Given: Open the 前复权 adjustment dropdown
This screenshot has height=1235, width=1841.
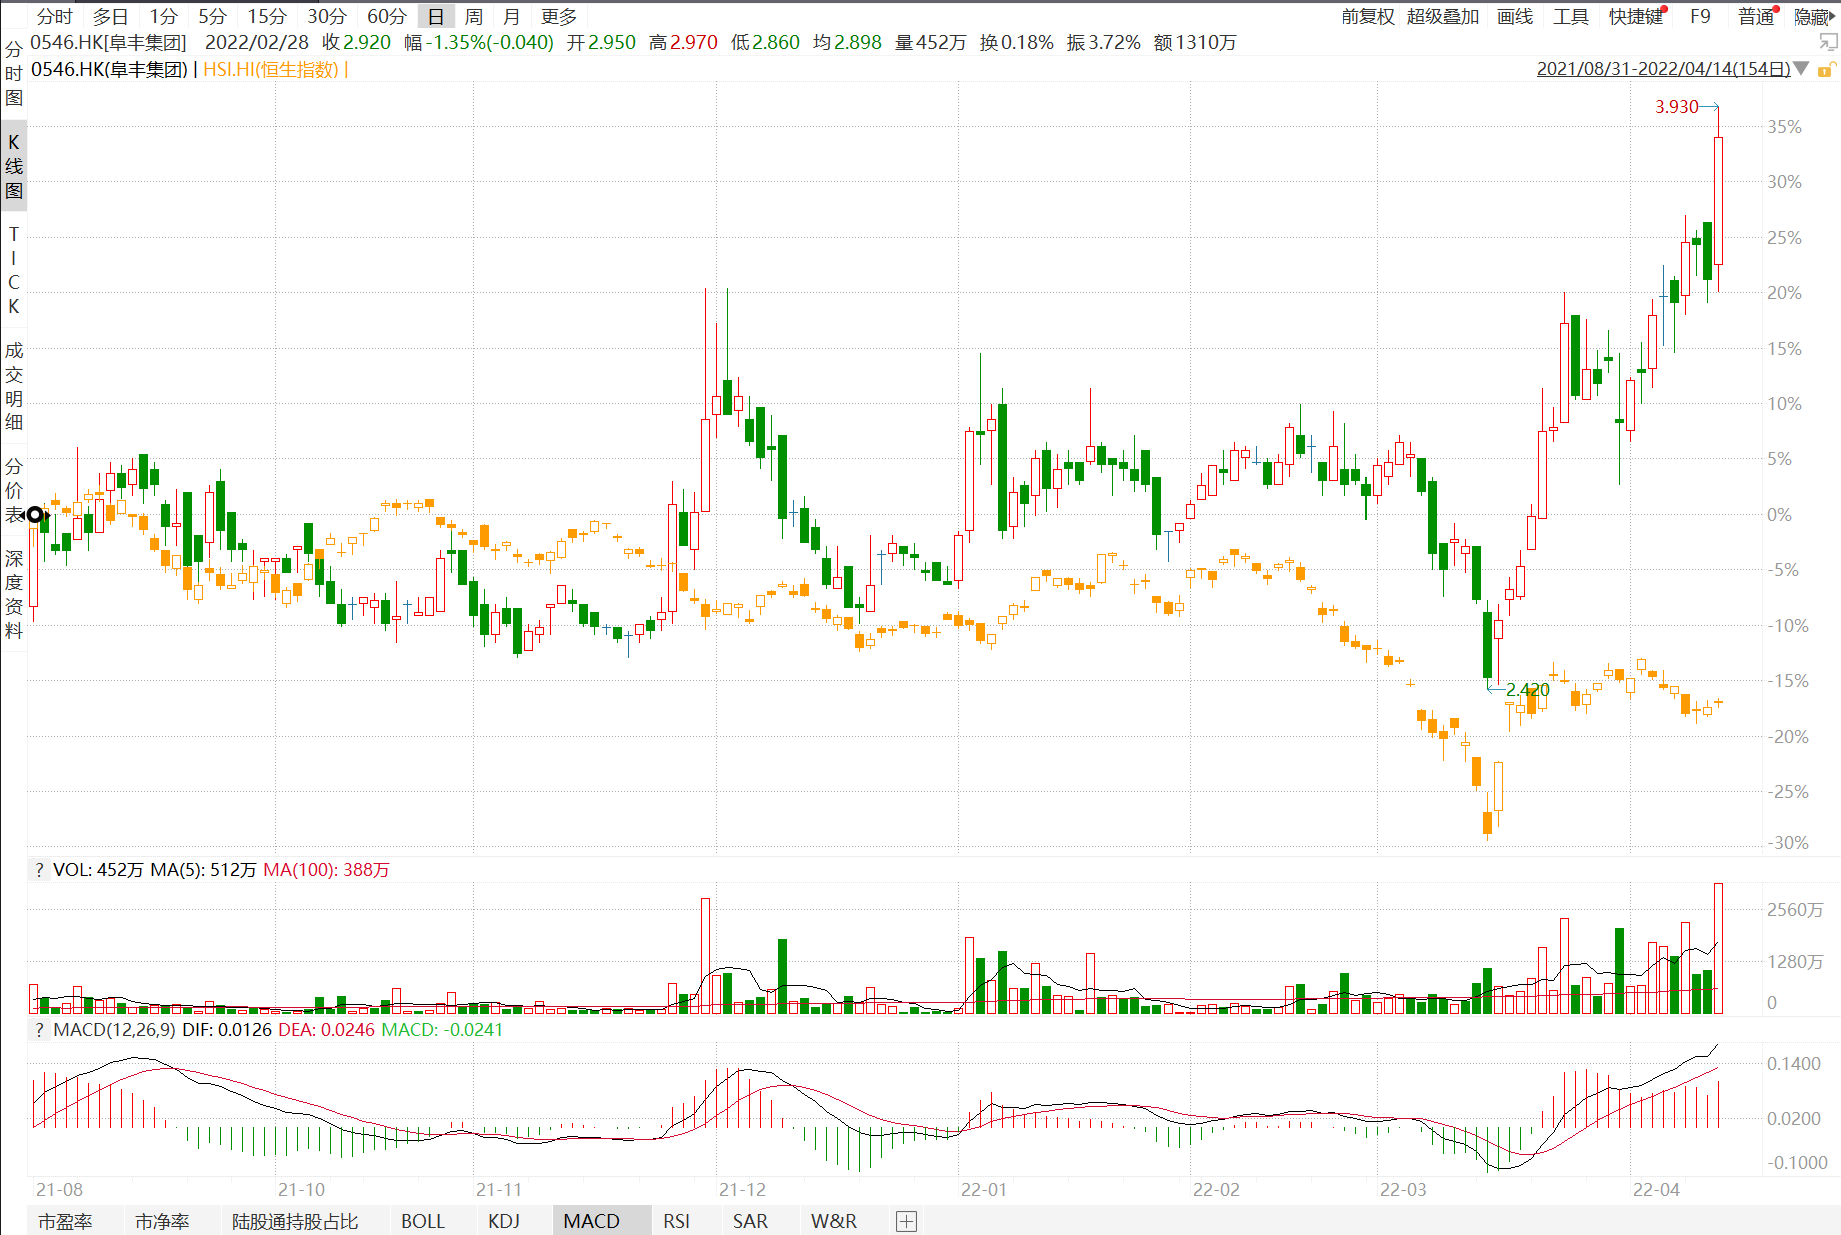Looking at the screenshot, I should [1367, 17].
